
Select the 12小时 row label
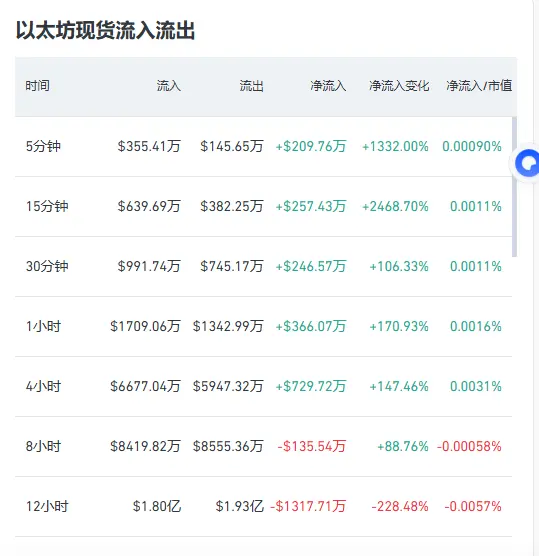click(x=47, y=506)
